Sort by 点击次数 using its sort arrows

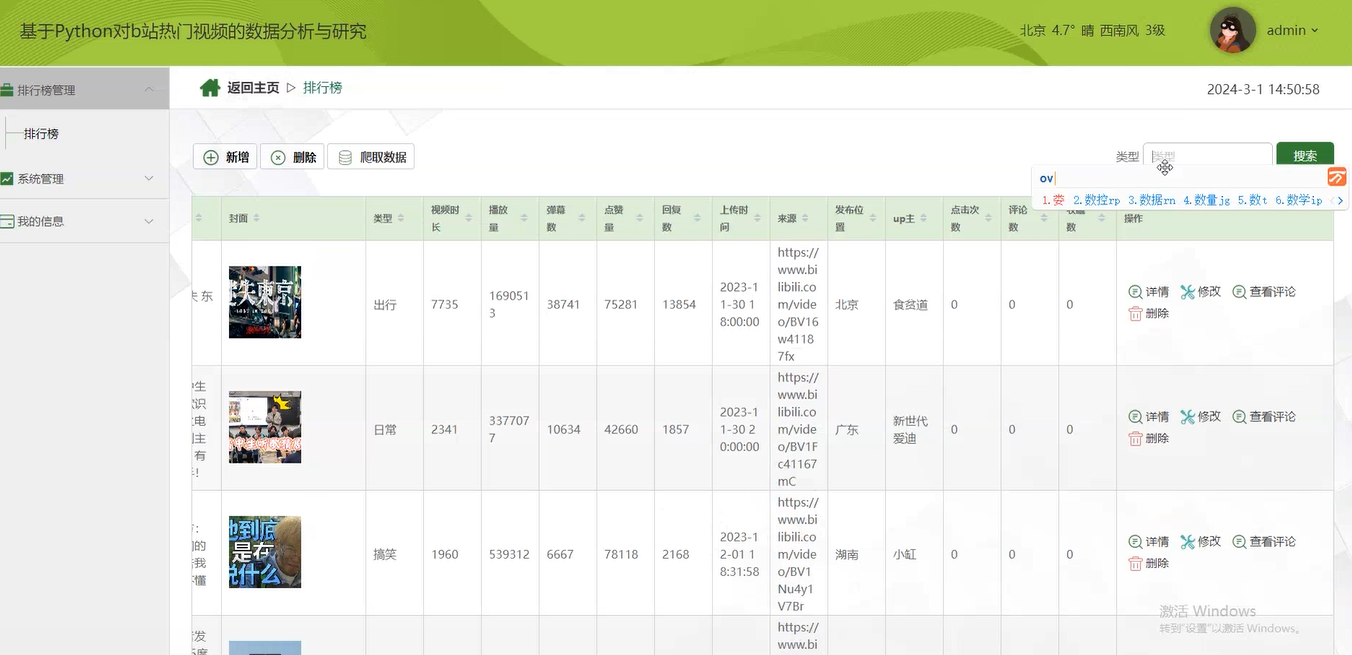[x=988, y=218]
